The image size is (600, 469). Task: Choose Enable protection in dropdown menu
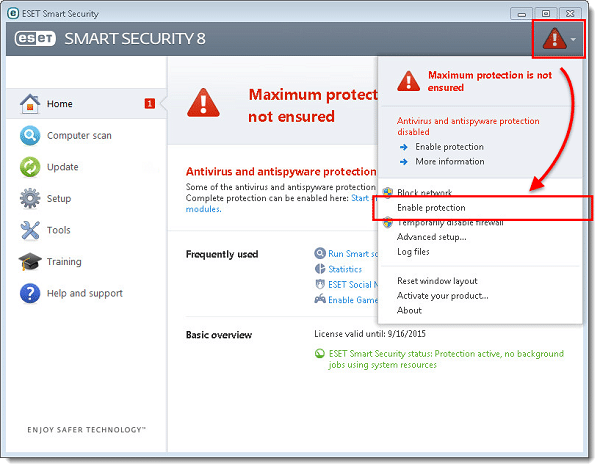point(431,208)
